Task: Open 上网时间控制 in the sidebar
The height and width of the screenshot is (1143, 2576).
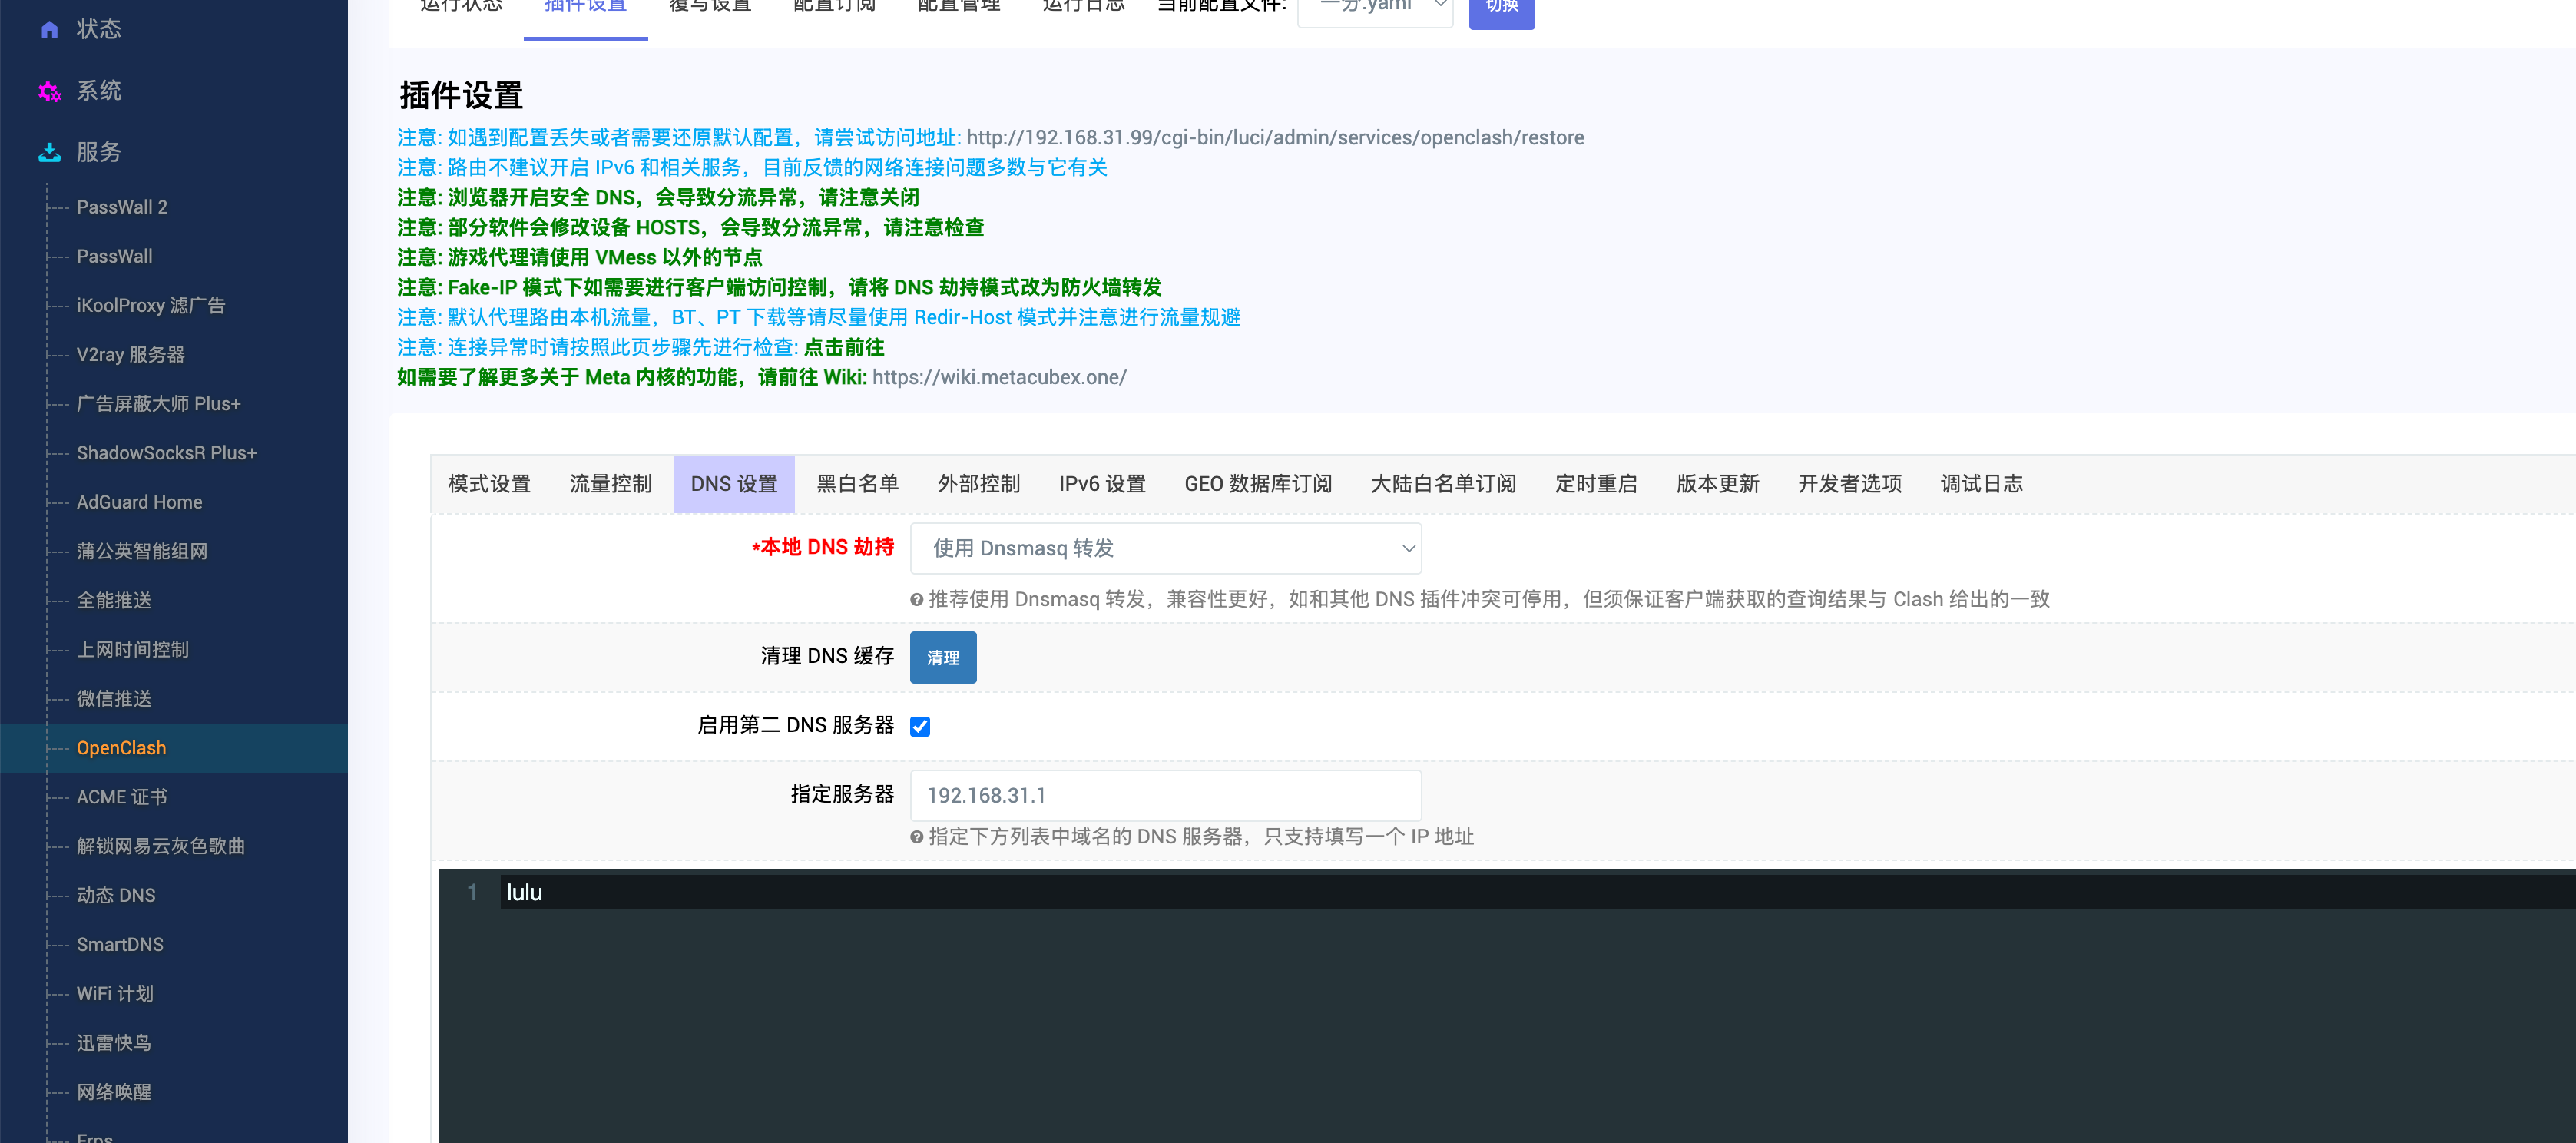Action: 133,649
